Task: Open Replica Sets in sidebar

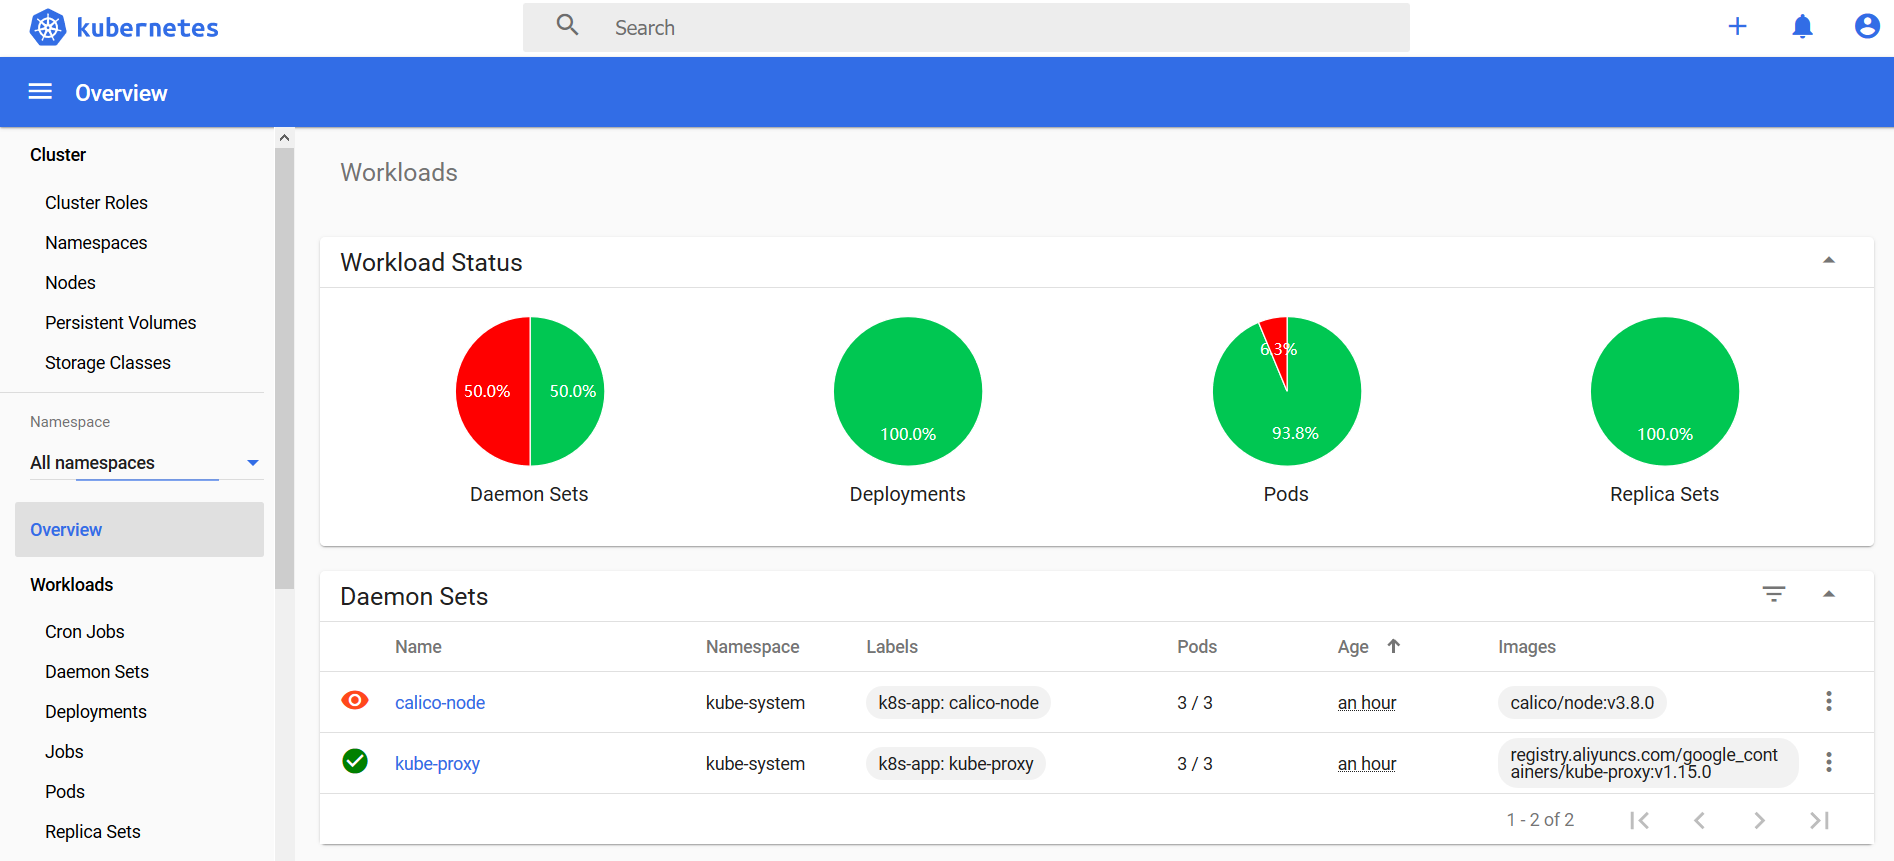Action: point(93,832)
